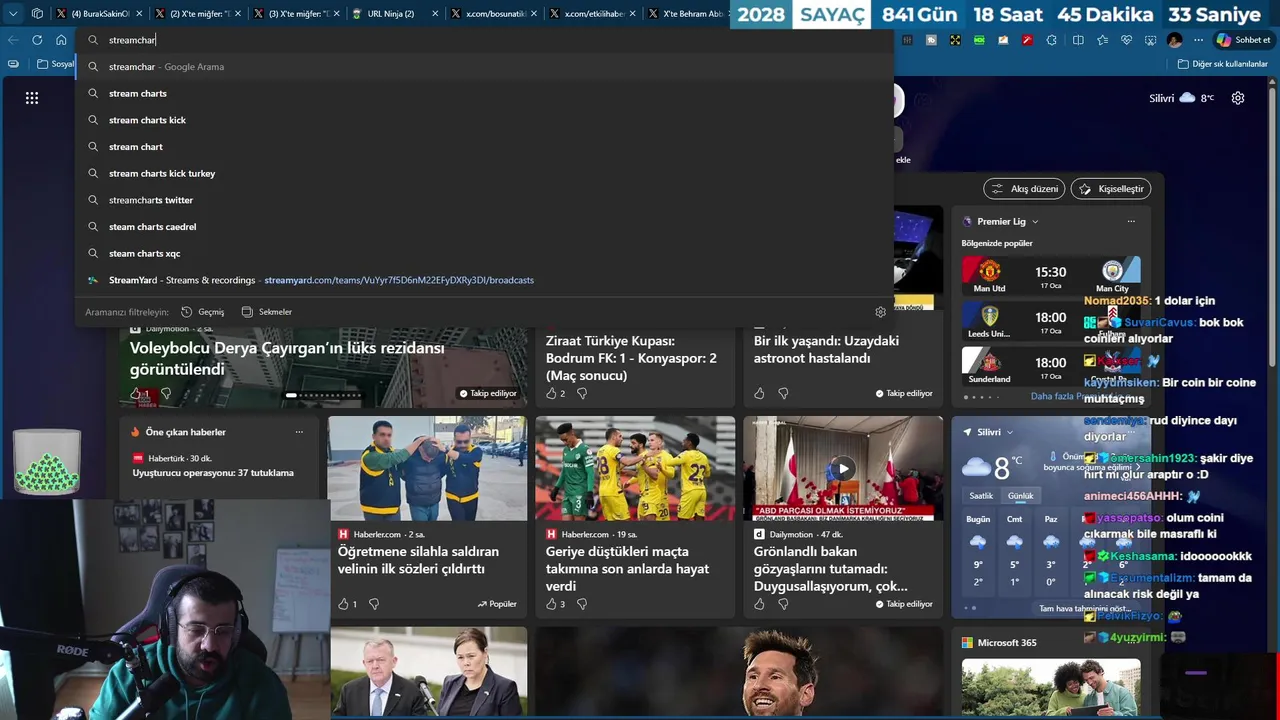View the Silivri 8°C weather in the header

(1181, 98)
